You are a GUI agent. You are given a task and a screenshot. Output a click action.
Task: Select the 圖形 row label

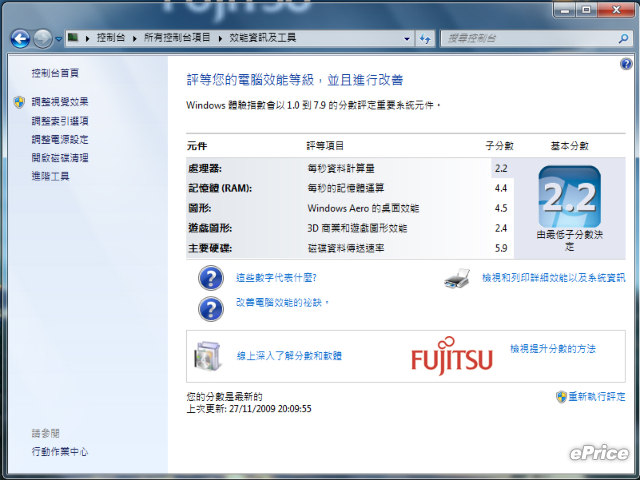click(200, 208)
